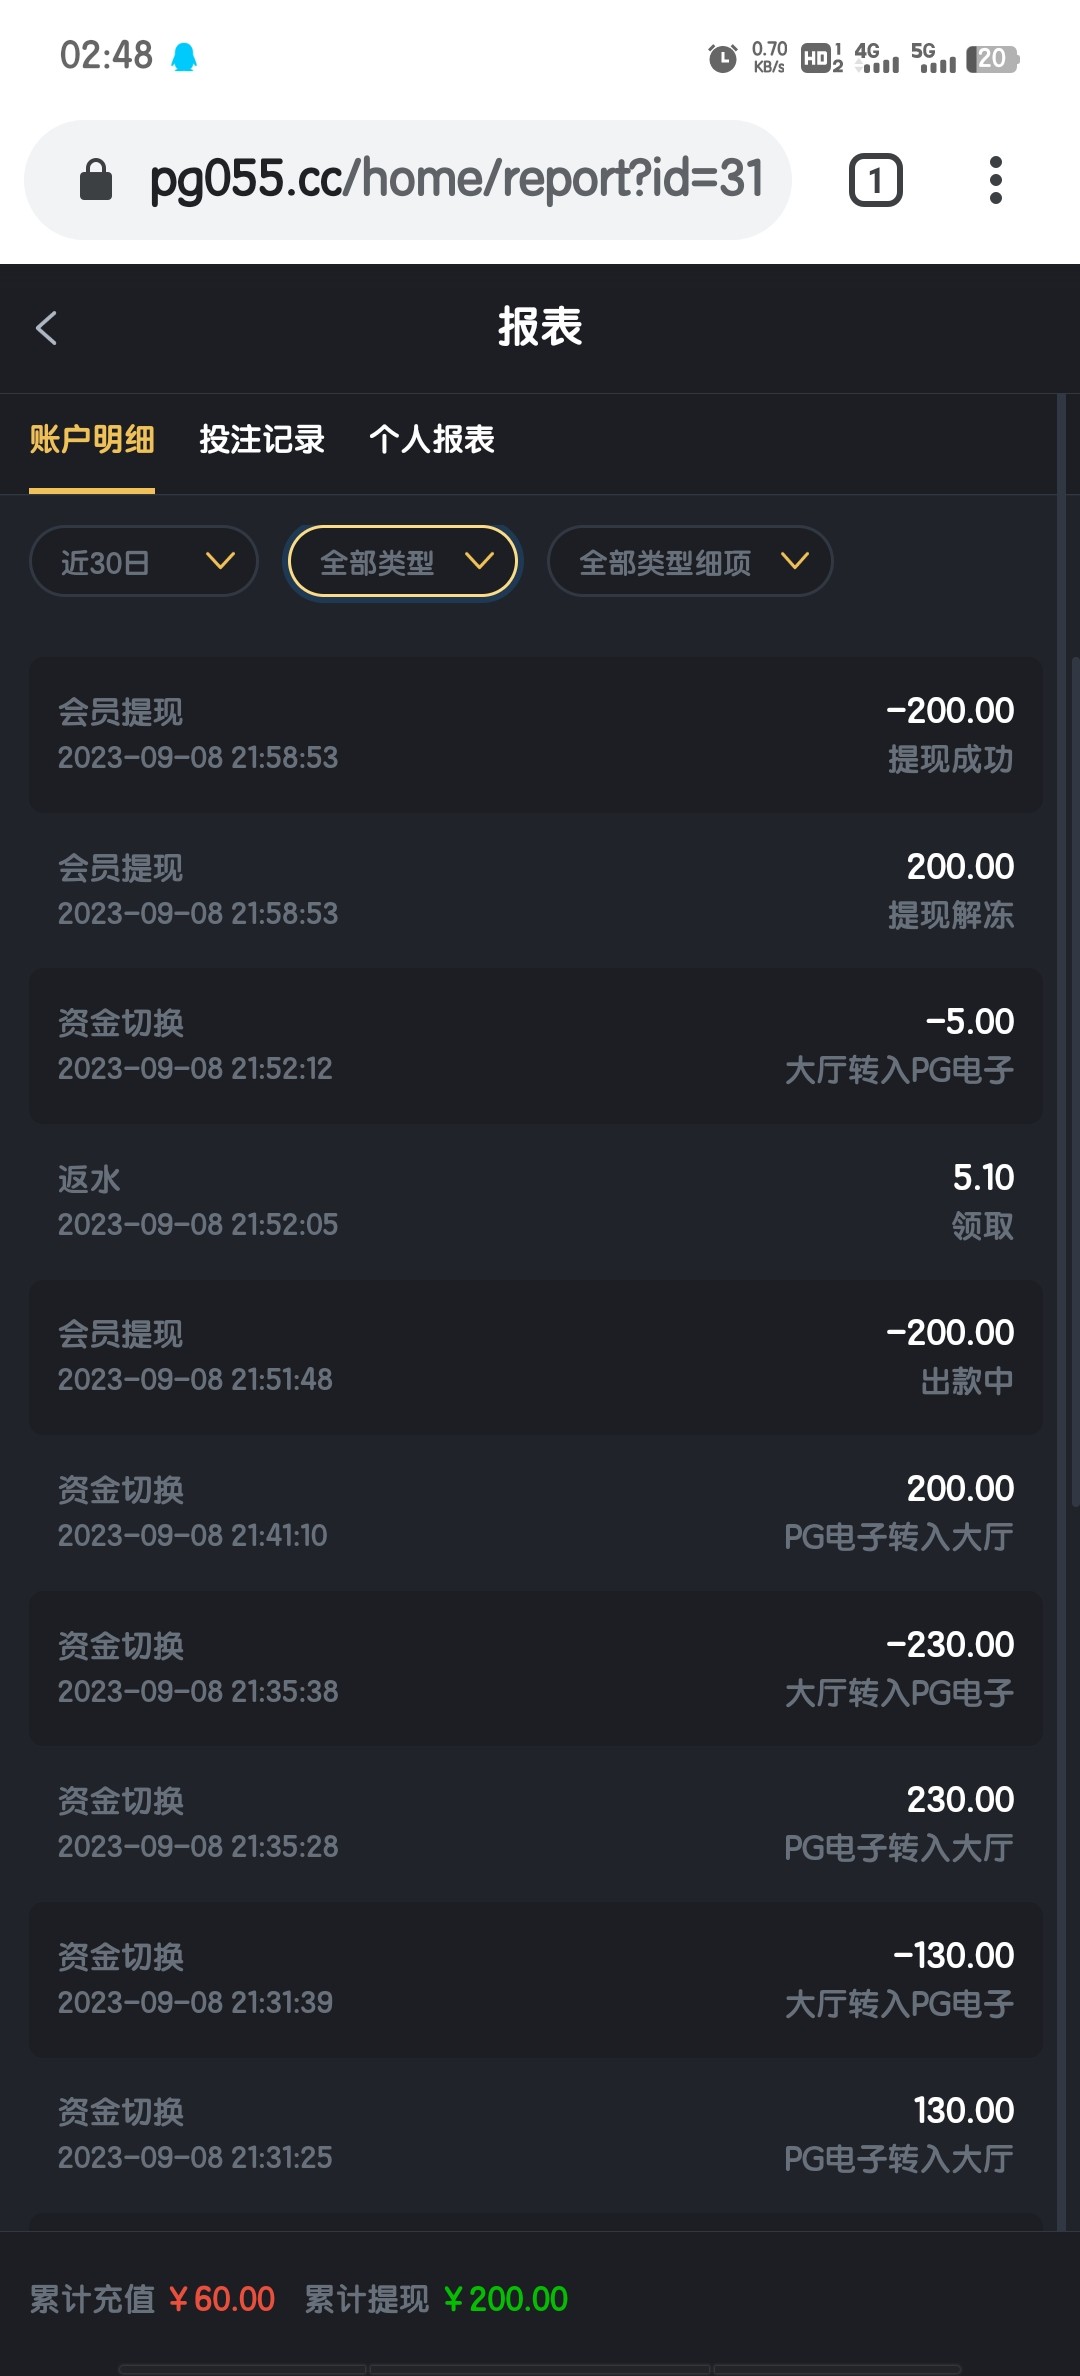Viewport: 1080px width, 2376px height.
Task: Switch to the 个人报表 tab
Action: (x=432, y=440)
